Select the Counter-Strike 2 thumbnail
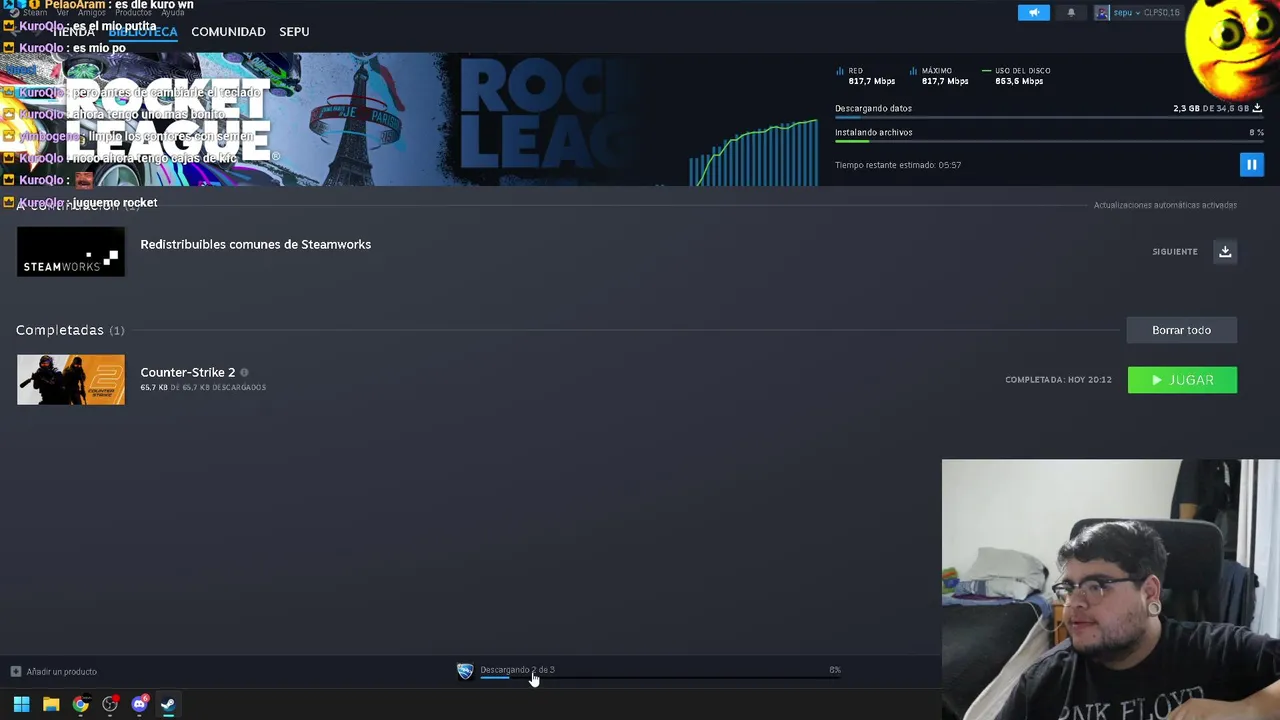This screenshot has width=1280, height=720. pos(71,380)
